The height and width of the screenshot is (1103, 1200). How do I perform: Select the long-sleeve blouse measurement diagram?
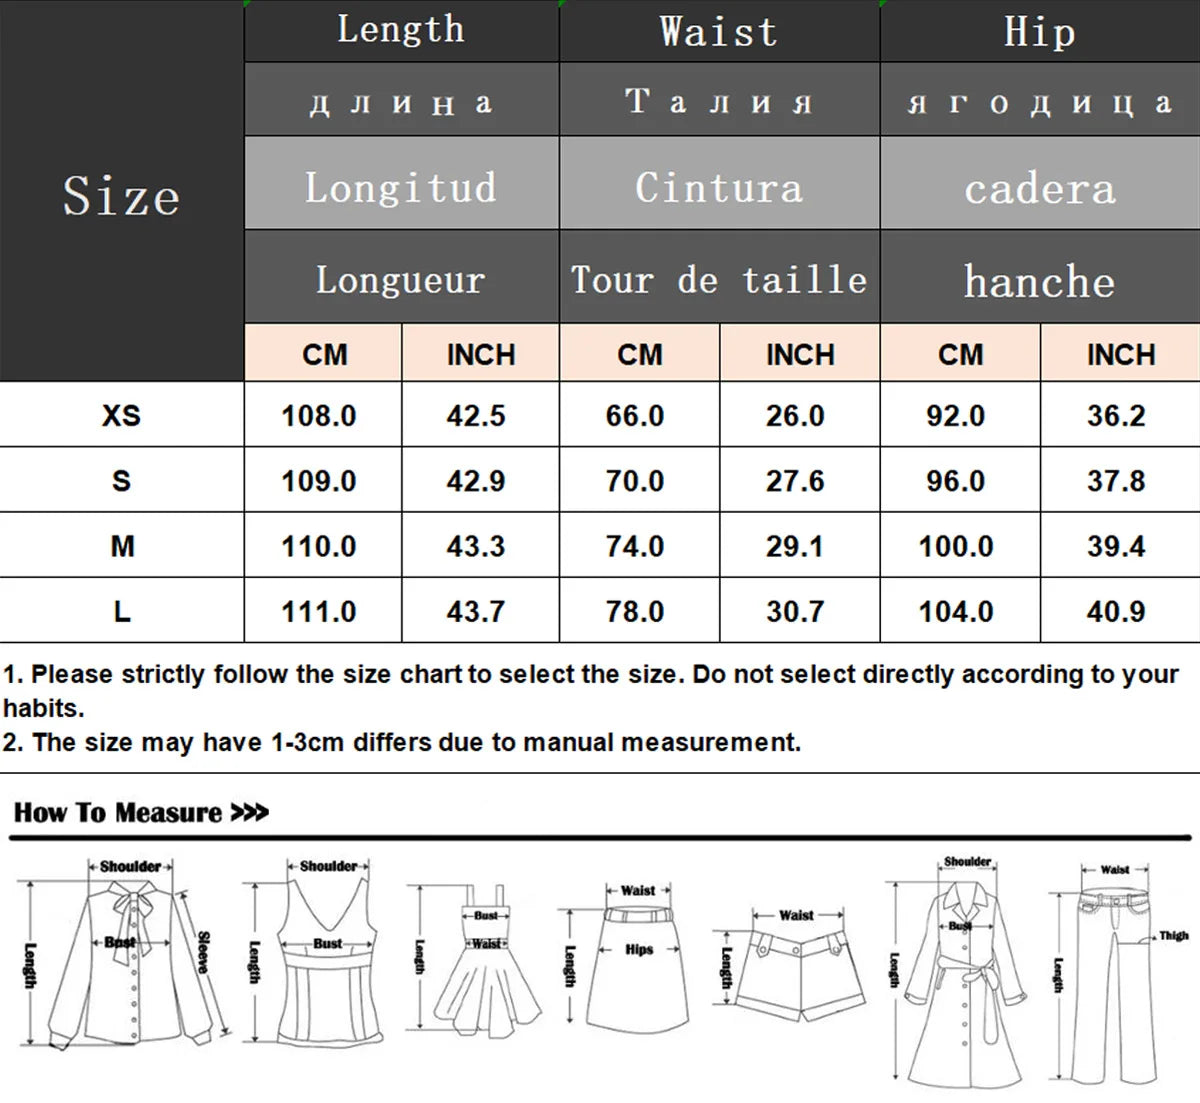(x=130, y=960)
